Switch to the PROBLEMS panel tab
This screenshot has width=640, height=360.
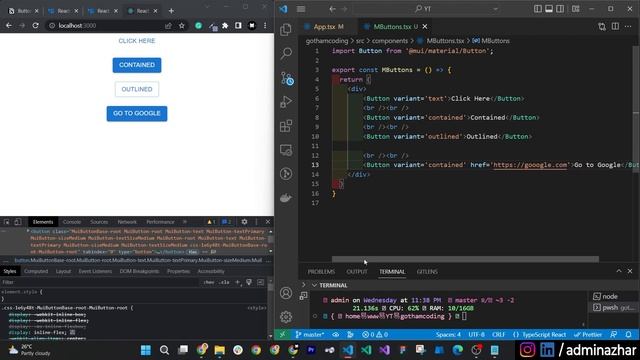pos(321,272)
